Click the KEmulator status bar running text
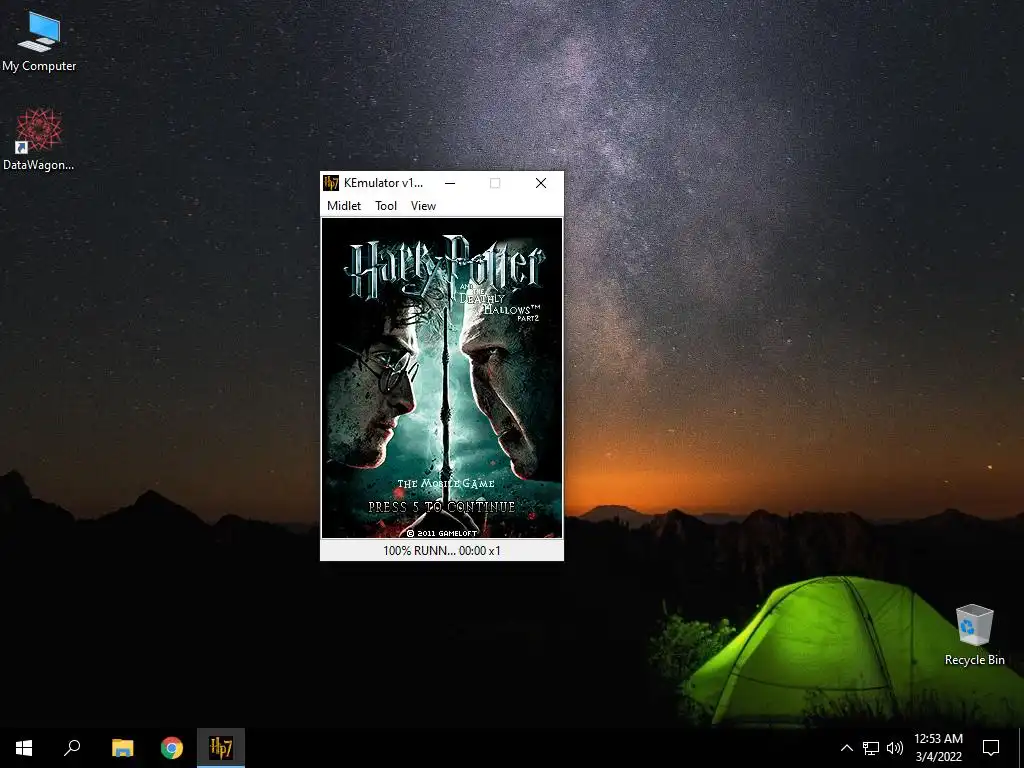The width and height of the screenshot is (1024, 768). 442,551
